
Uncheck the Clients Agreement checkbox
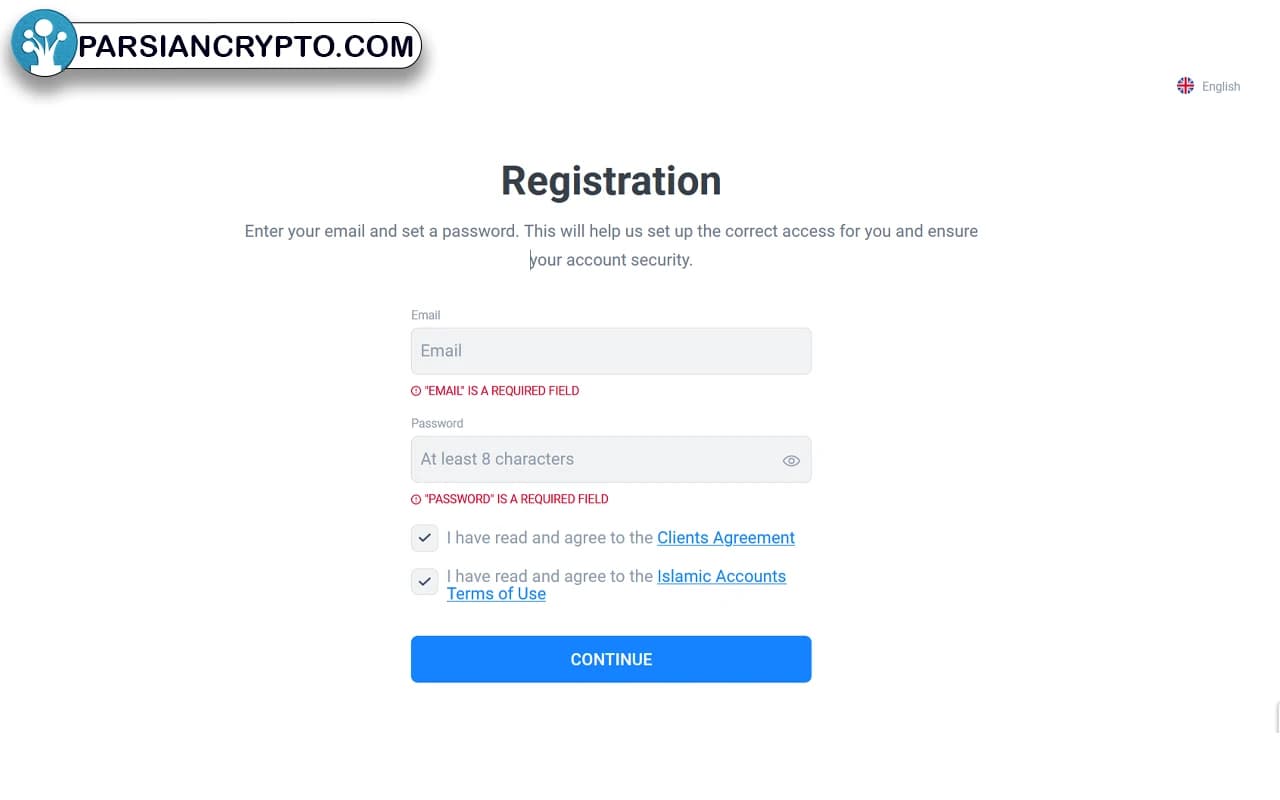[x=425, y=538]
